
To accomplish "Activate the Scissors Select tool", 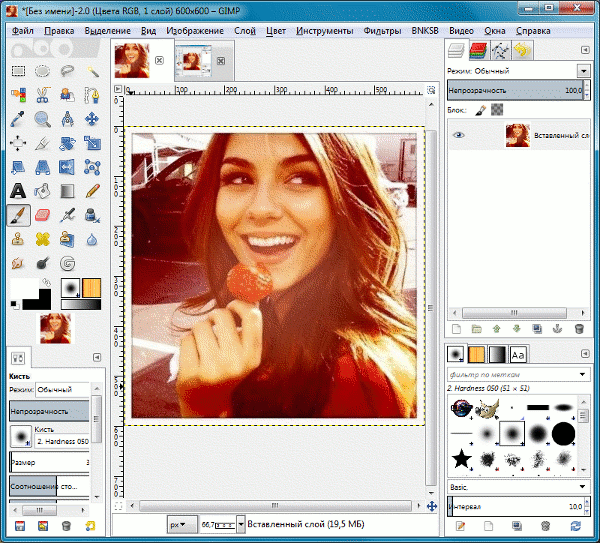I will (43, 94).
